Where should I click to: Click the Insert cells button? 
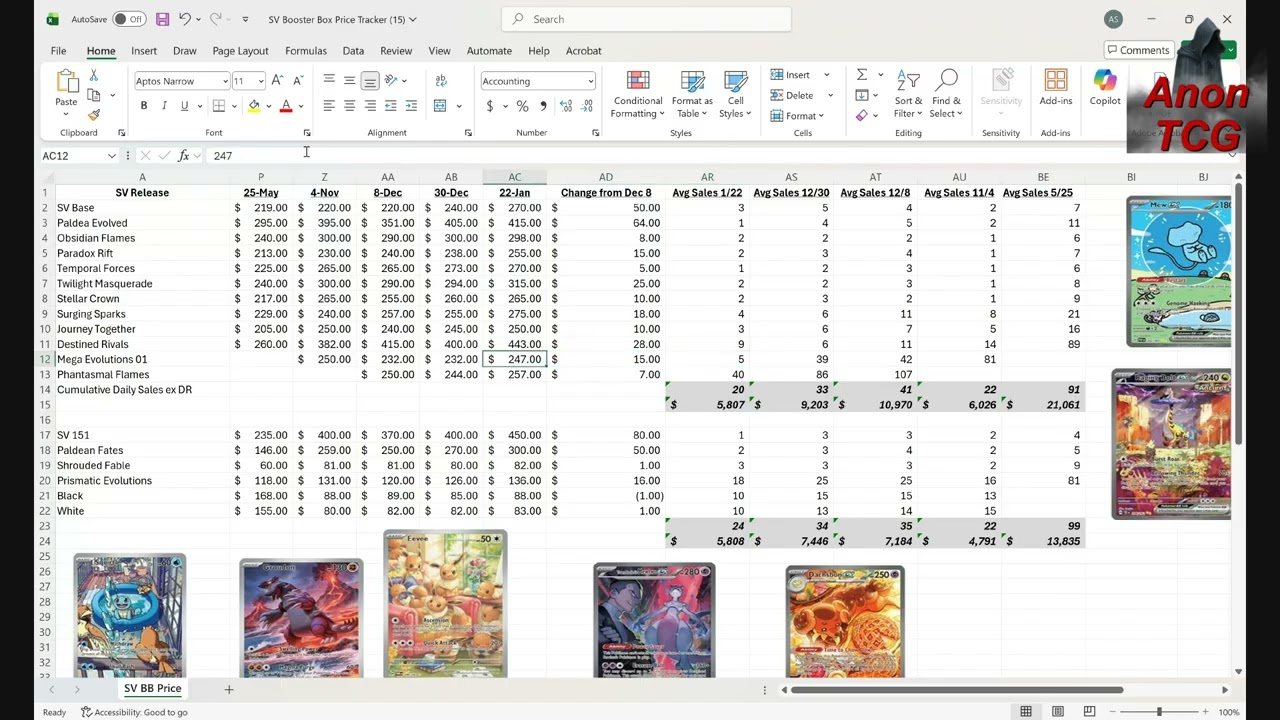790,75
